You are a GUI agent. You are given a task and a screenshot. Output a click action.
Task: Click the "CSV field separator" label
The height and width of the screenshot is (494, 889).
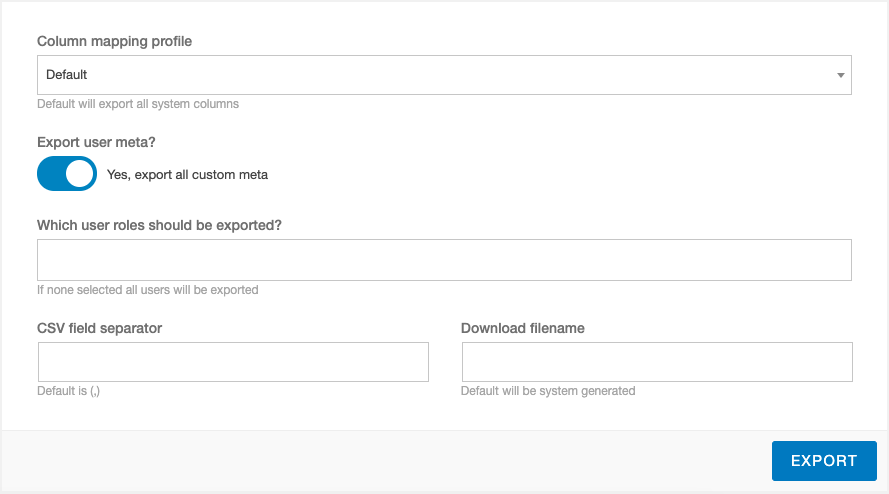(x=99, y=328)
